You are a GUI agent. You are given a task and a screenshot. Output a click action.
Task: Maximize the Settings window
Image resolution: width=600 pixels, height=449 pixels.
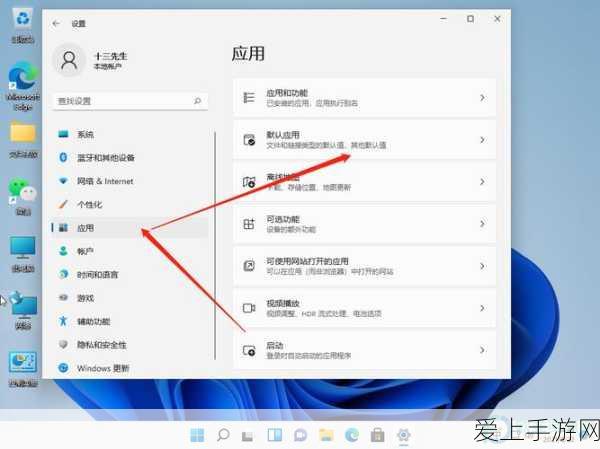click(x=470, y=19)
